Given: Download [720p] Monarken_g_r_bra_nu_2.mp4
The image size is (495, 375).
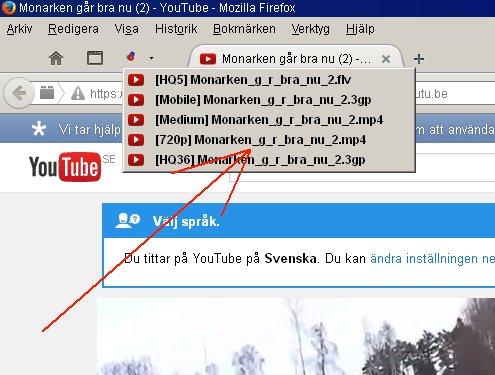Looking at the screenshot, I should pos(269,140).
